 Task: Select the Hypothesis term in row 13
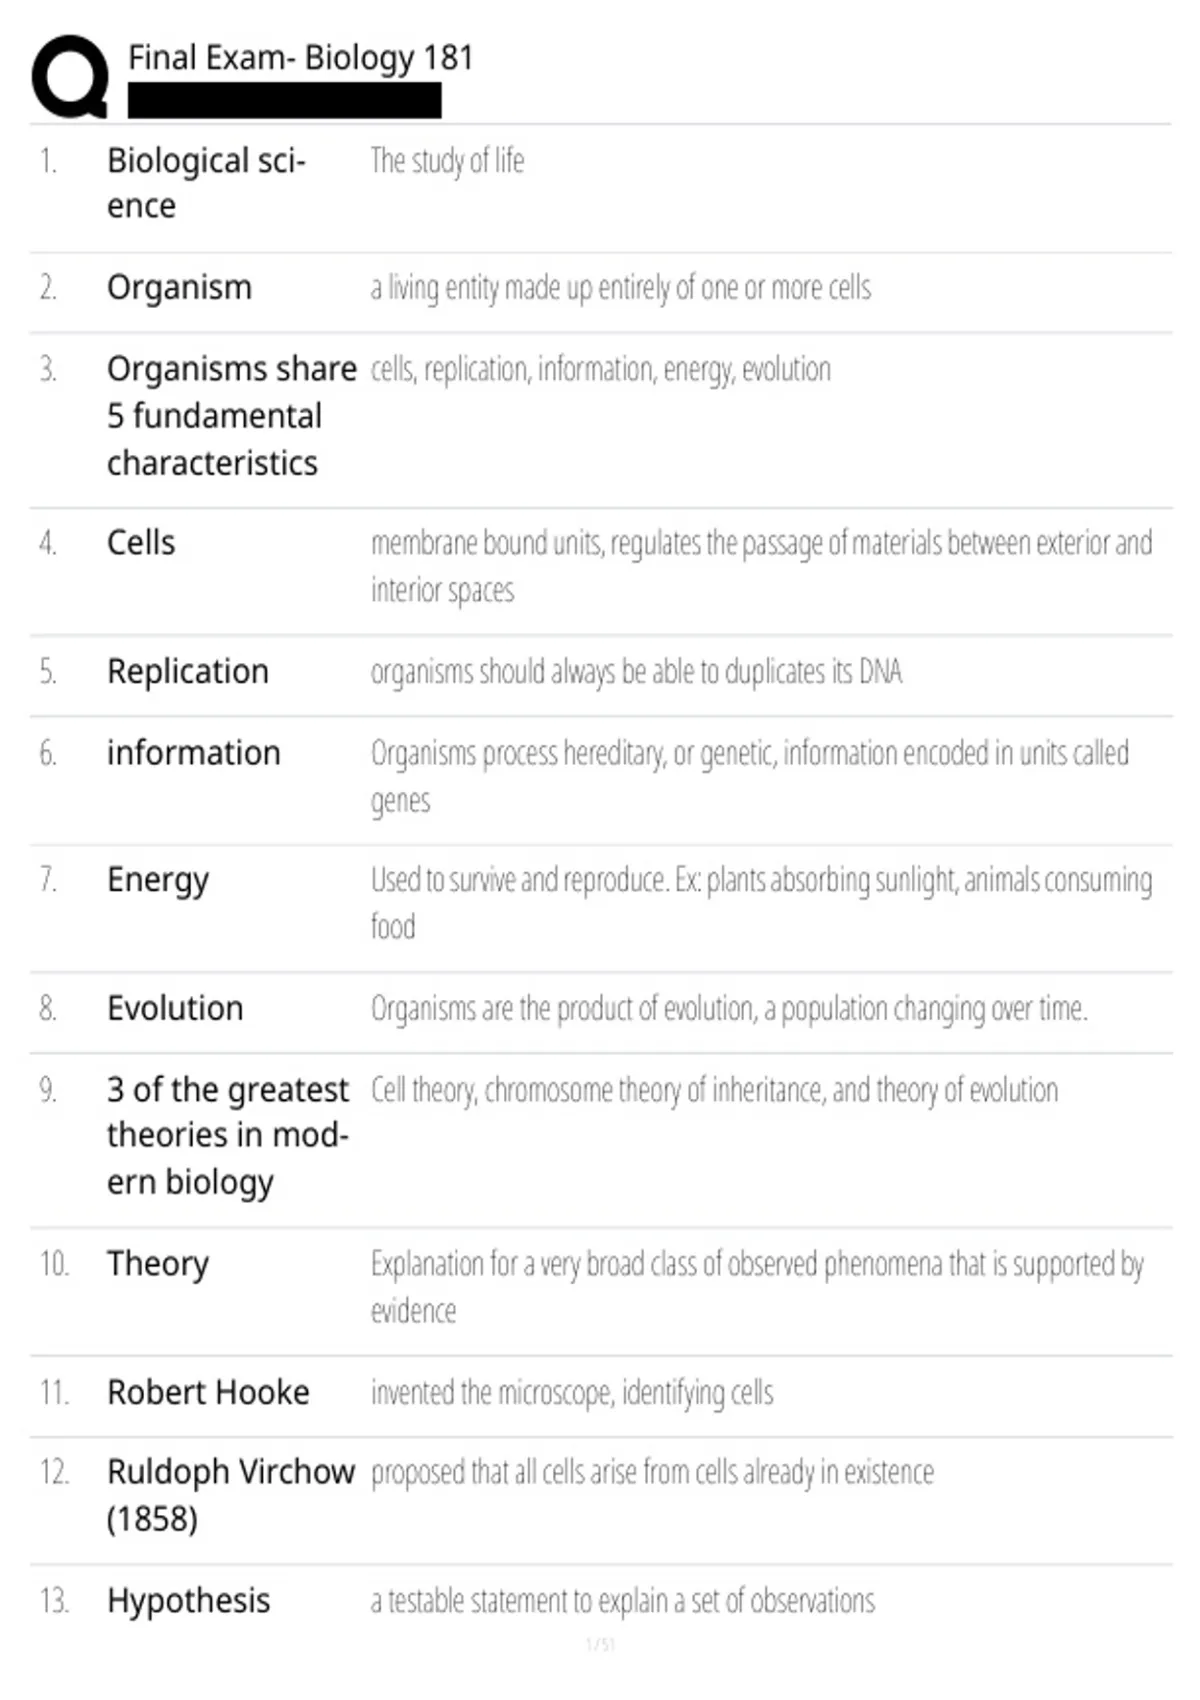[x=189, y=1602]
